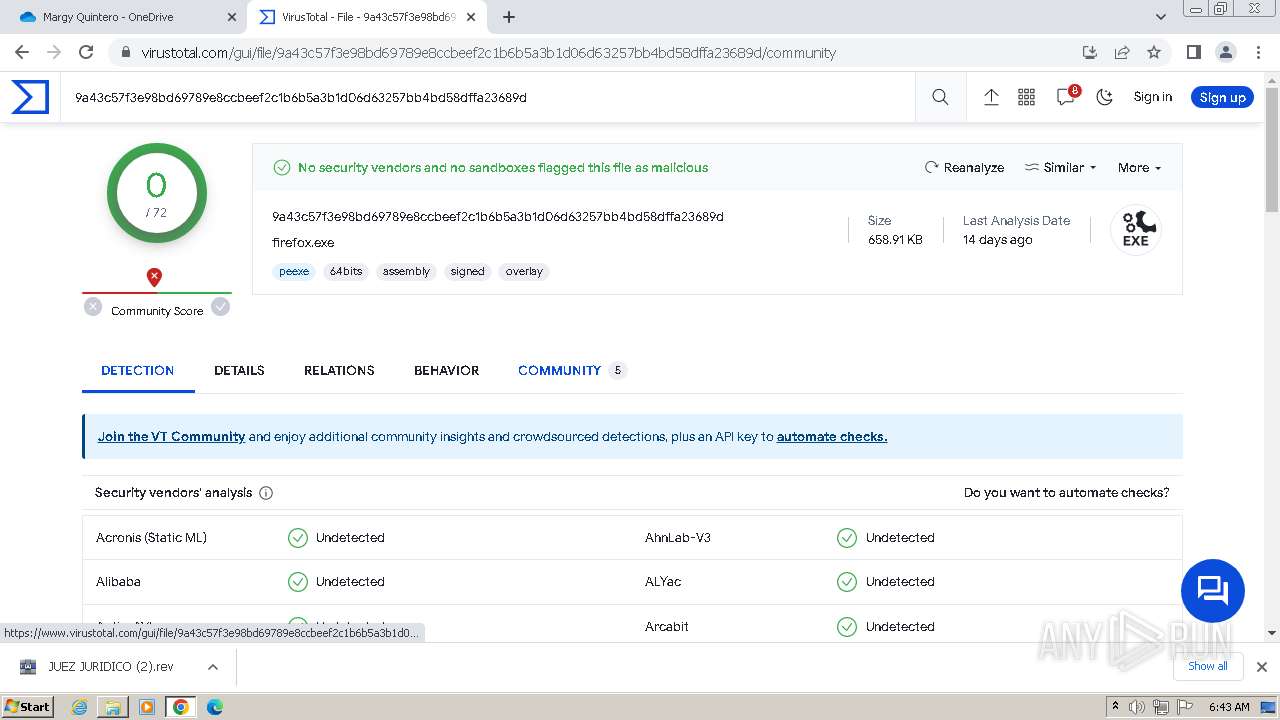This screenshot has width=1280, height=720.
Task: Open the notifications comment icon
Action: pyautogui.click(x=1066, y=97)
